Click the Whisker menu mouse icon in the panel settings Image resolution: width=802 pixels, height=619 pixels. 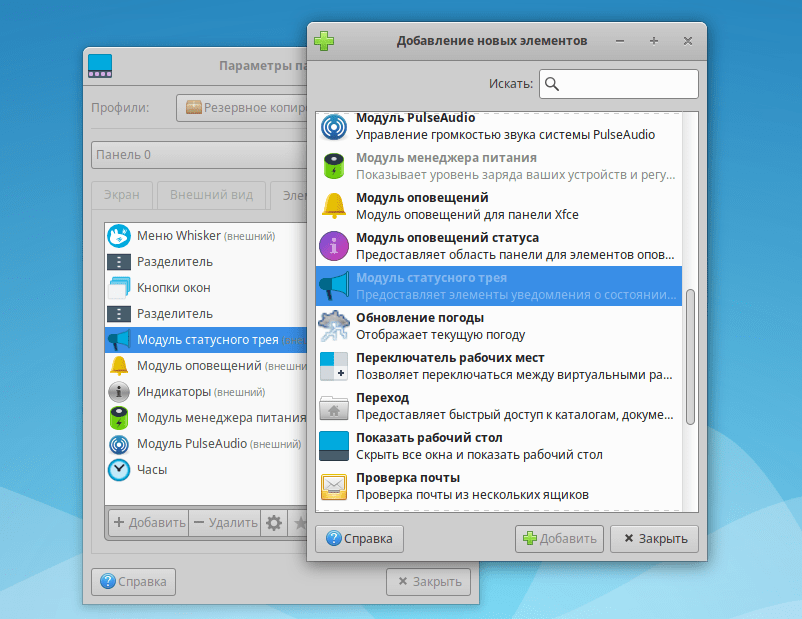pyautogui.click(x=119, y=236)
